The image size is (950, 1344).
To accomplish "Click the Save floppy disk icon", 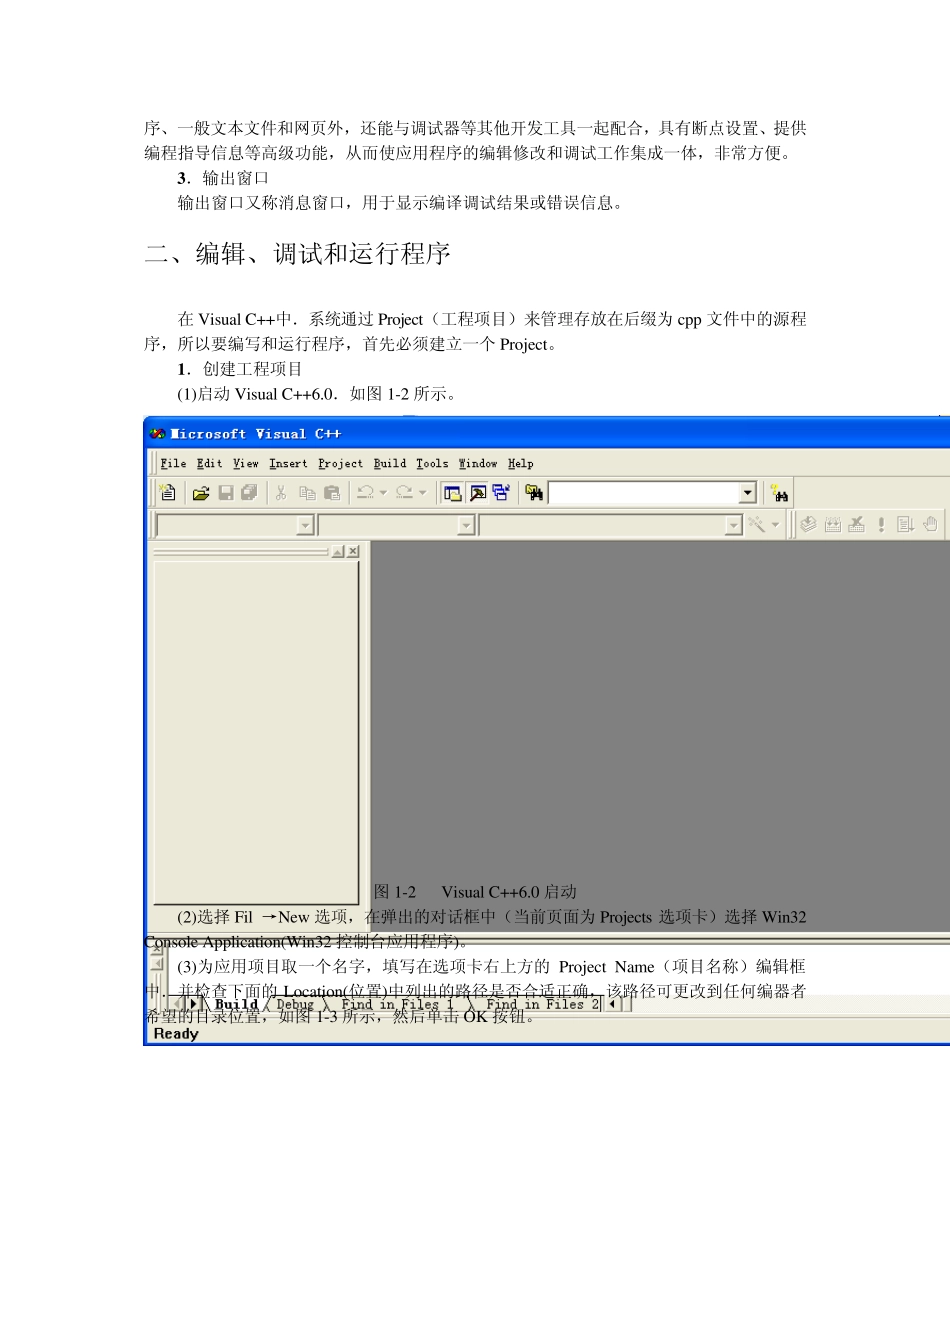I will [x=226, y=493].
